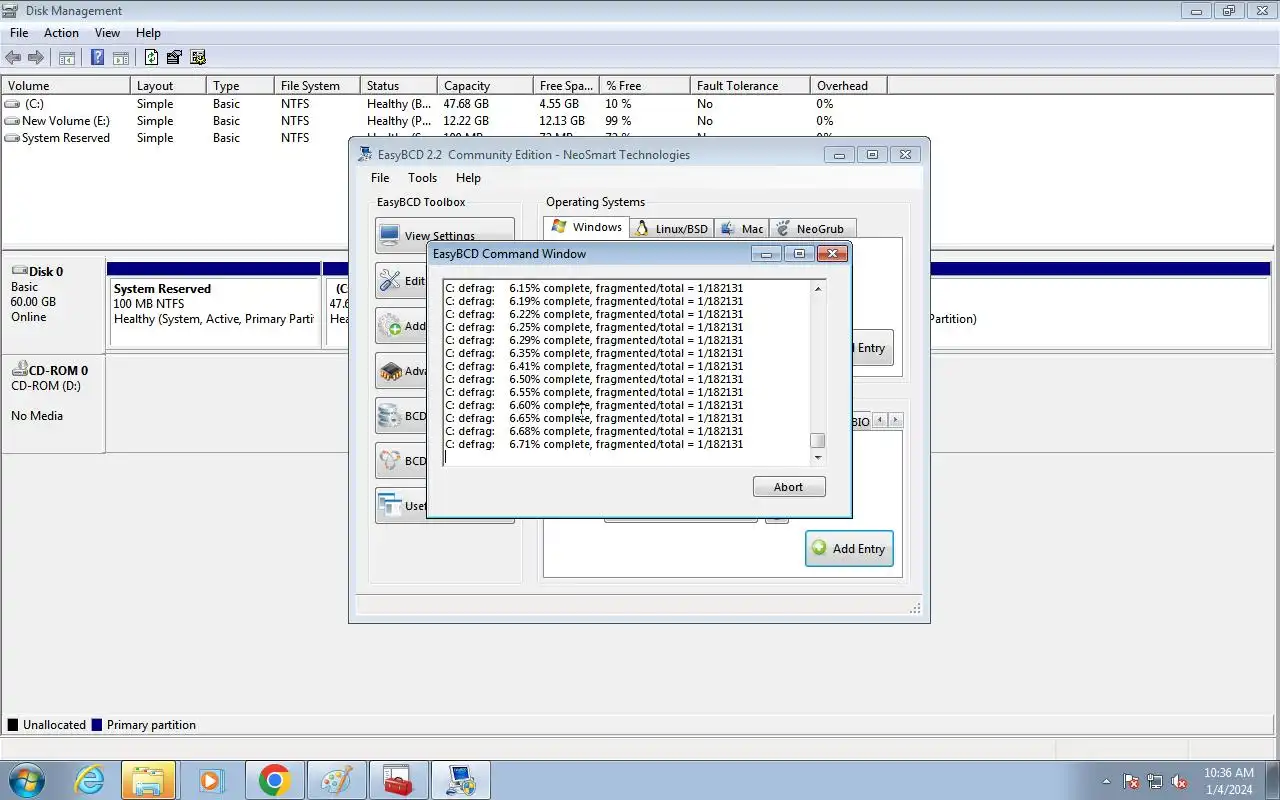Viewport: 1280px width, 800px height.
Task: Click the volume speaker tray icon
Action: [1180, 781]
